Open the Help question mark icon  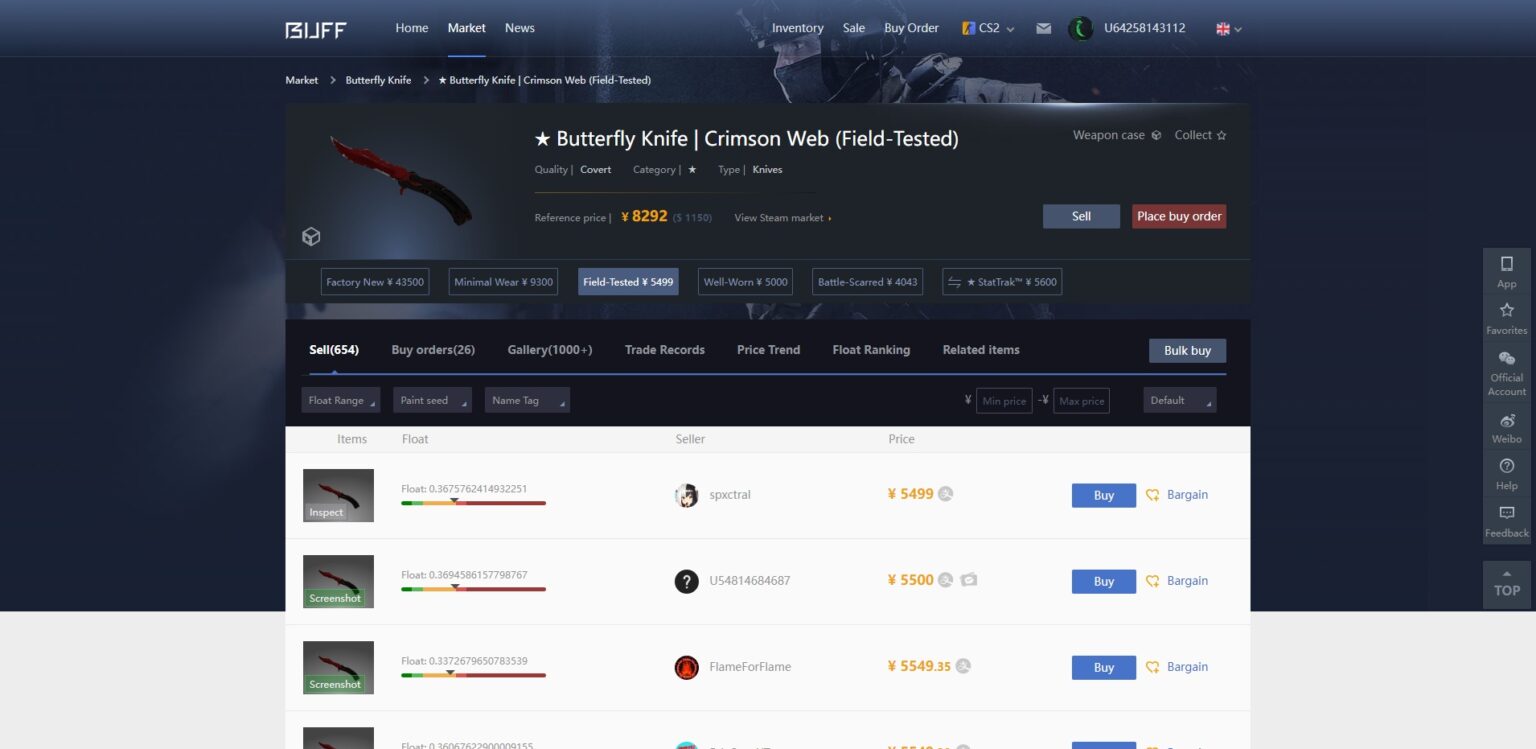[x=1506, y=466]
